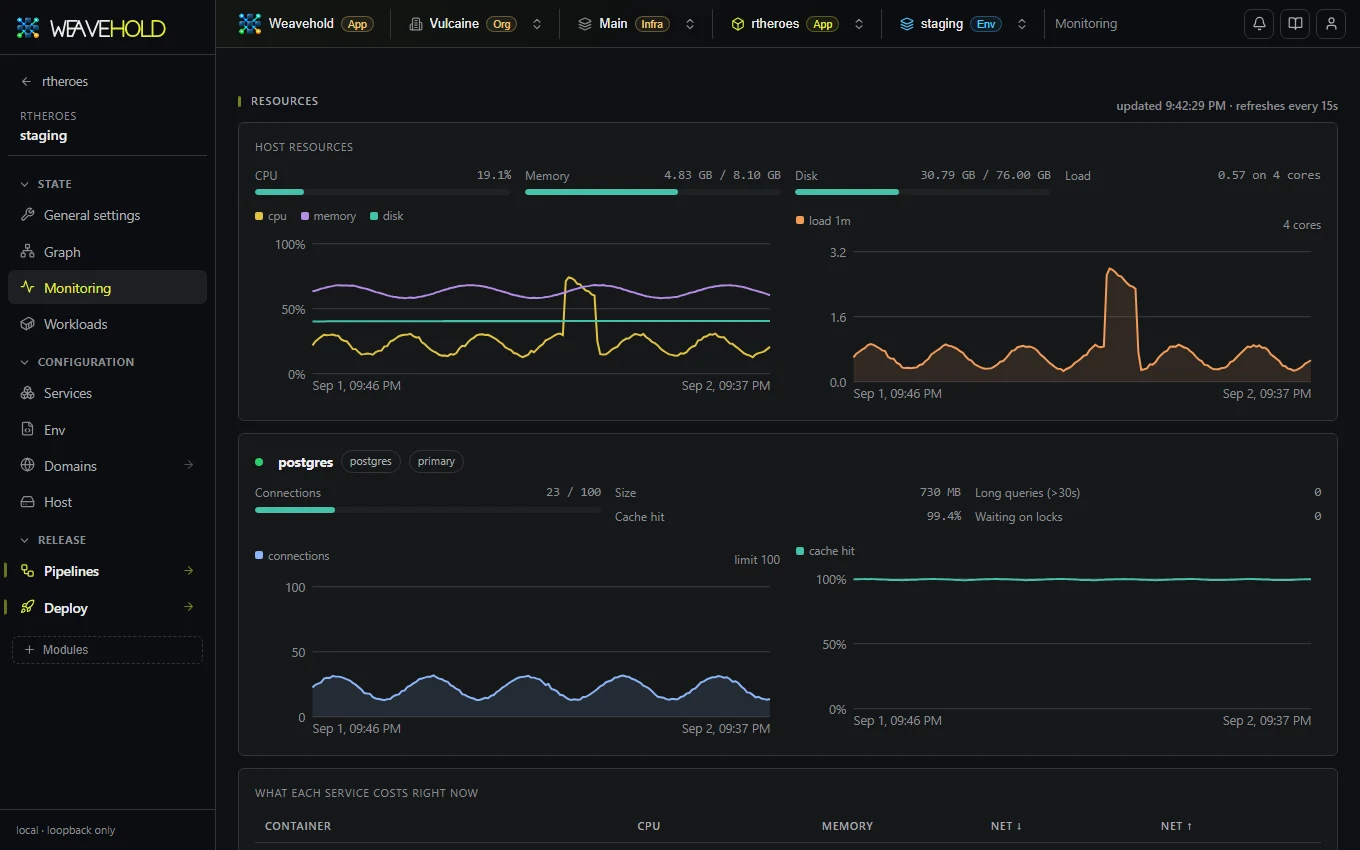This screenshot has width=1360, height=850.
Task: Click the Domains globe icon
Action: tap(27, 466)
